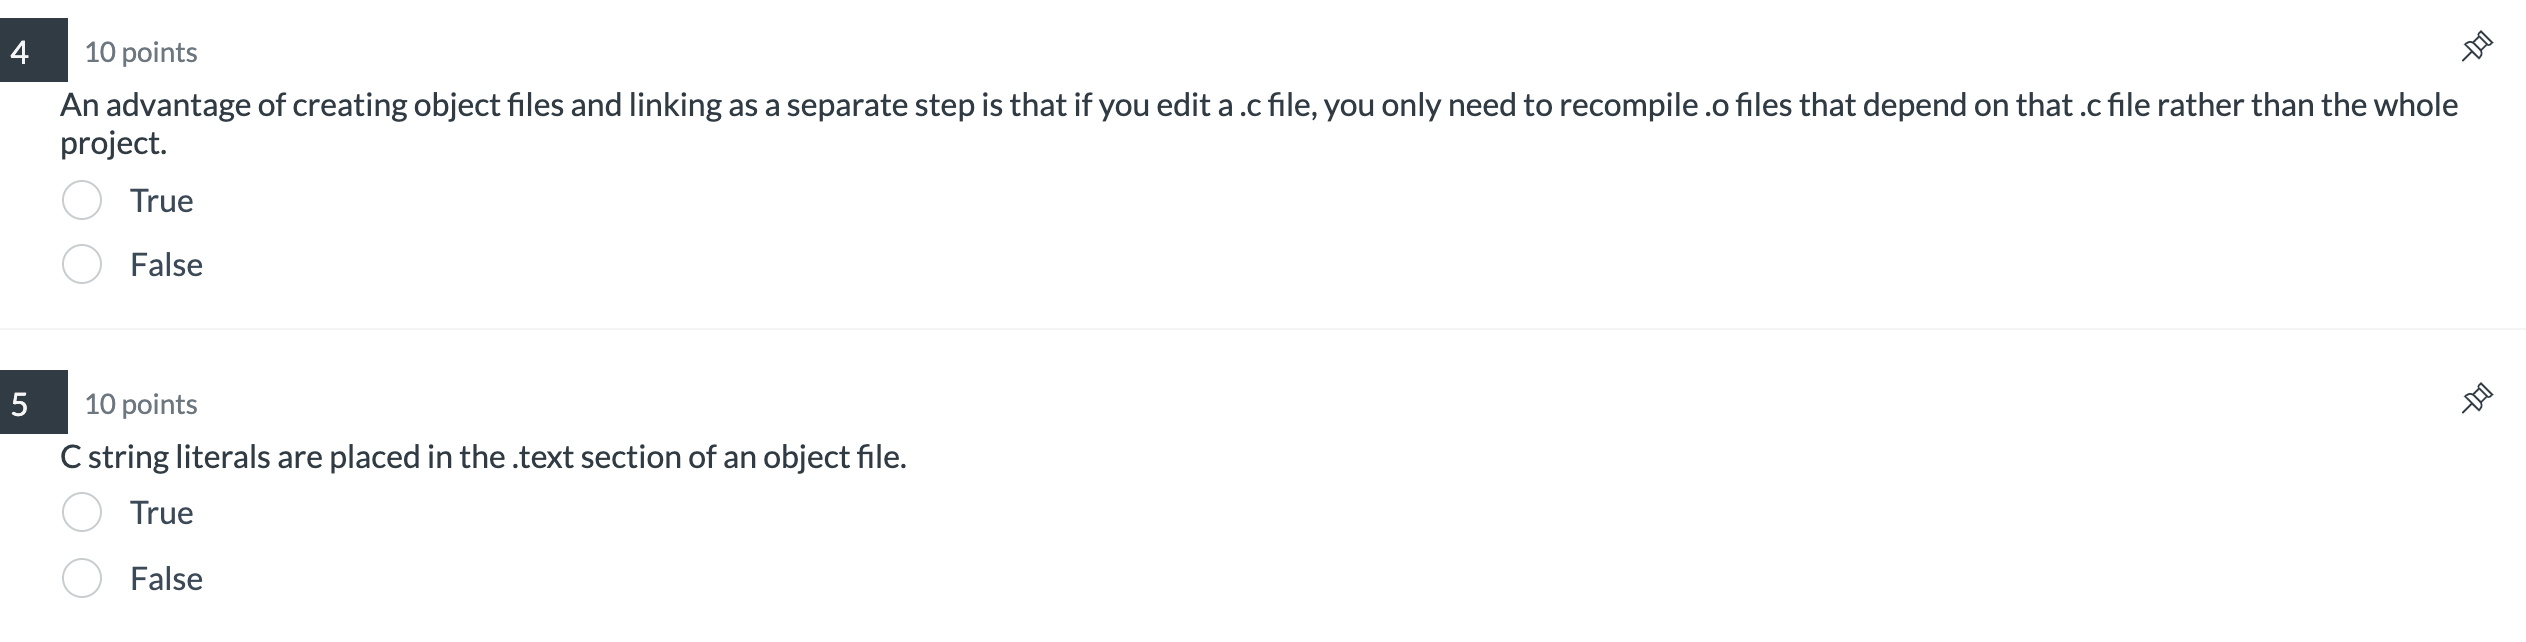The height and width of the screenshot is (642, 2526).
Task: Click the True label under question 5
Action: [162, 512]
